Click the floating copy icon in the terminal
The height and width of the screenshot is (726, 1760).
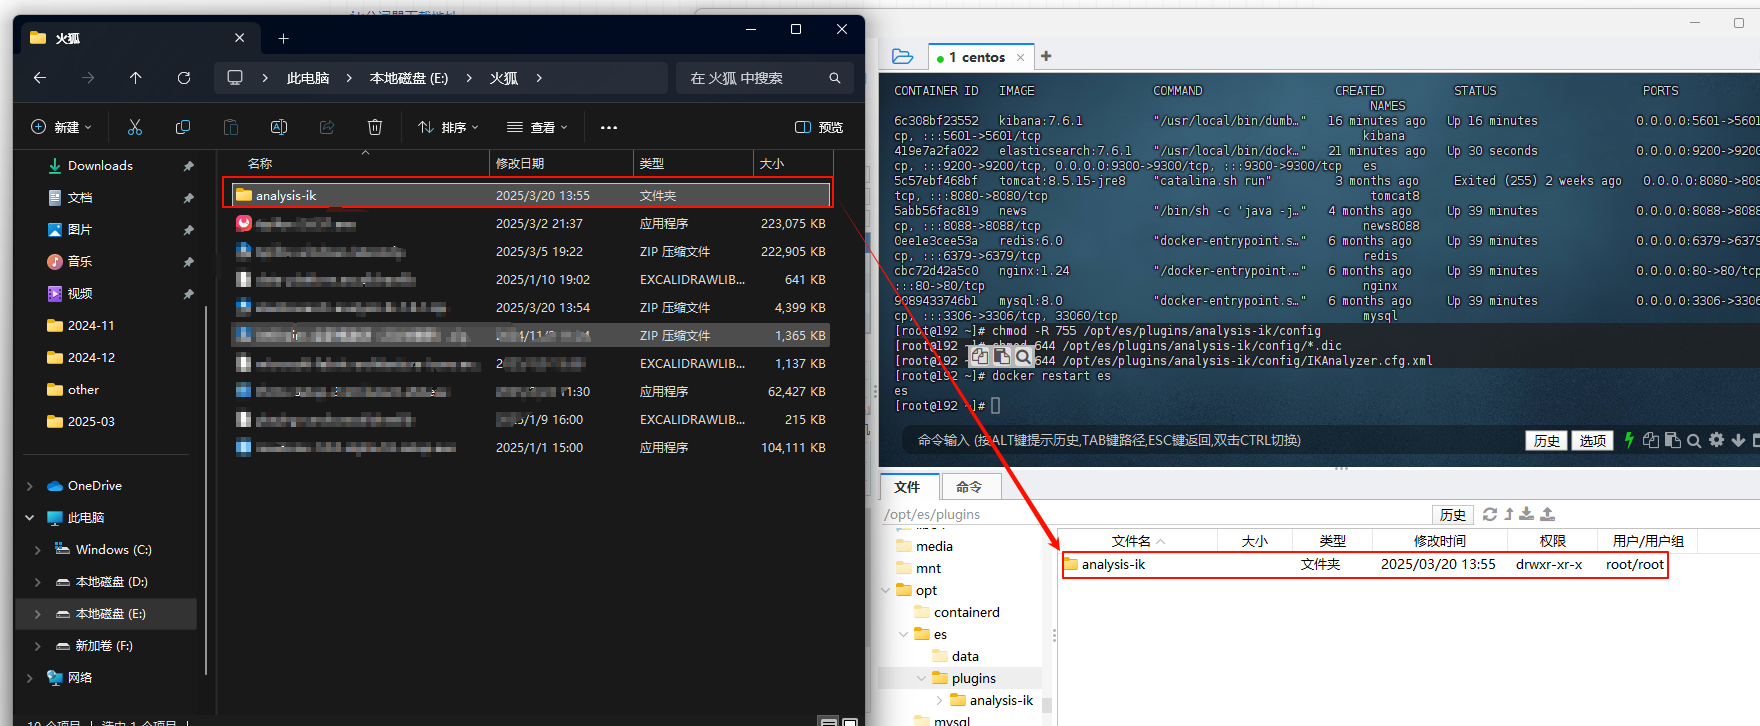980,356
